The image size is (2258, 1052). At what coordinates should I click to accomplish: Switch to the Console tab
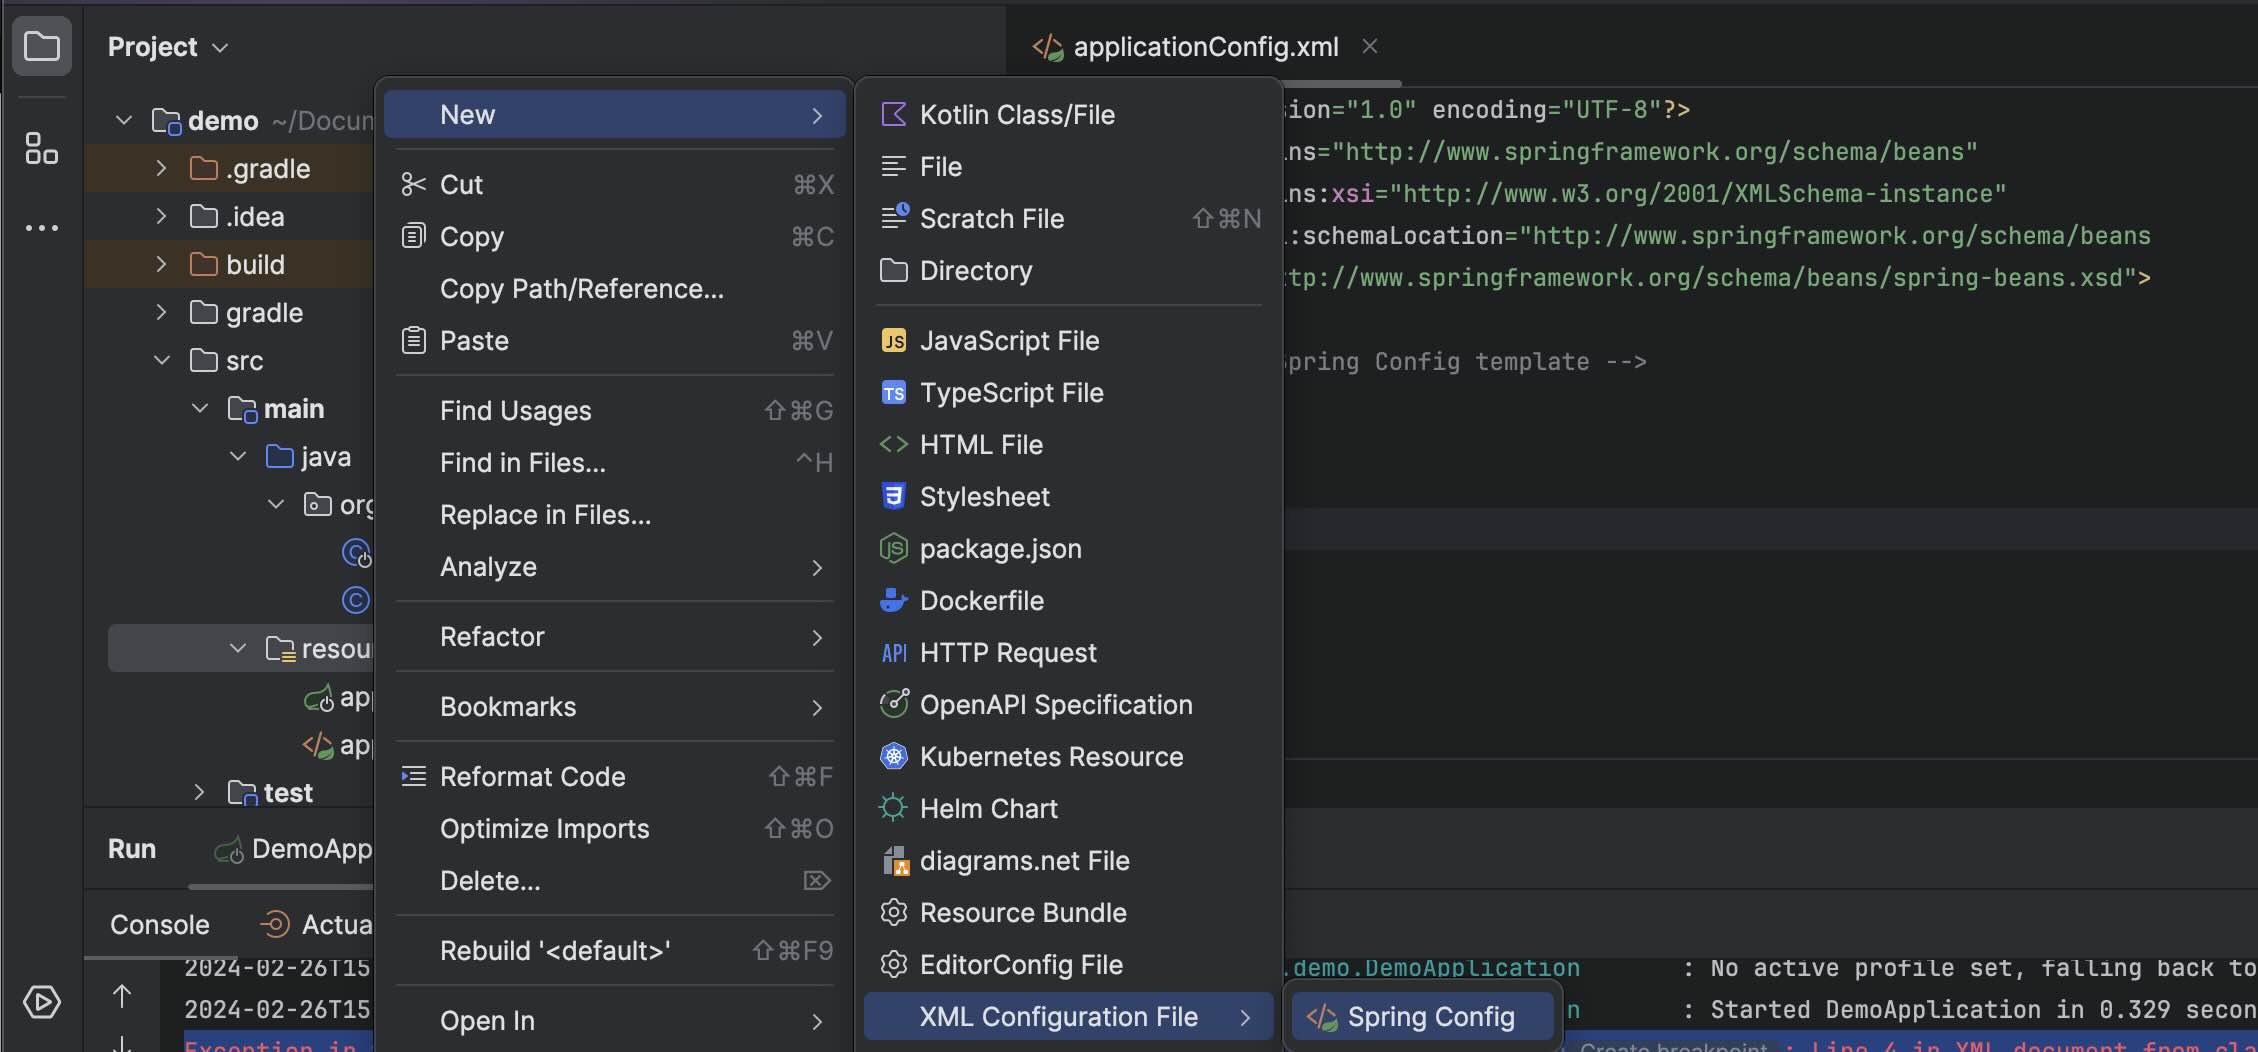coord(158,924)
